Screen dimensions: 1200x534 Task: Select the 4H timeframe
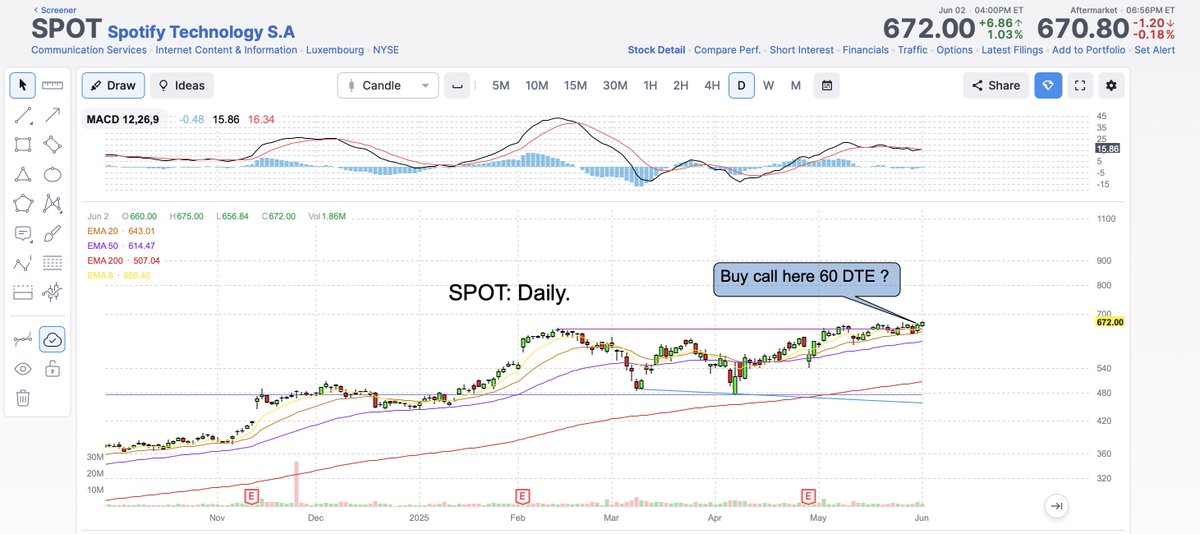tap(712, 86)
